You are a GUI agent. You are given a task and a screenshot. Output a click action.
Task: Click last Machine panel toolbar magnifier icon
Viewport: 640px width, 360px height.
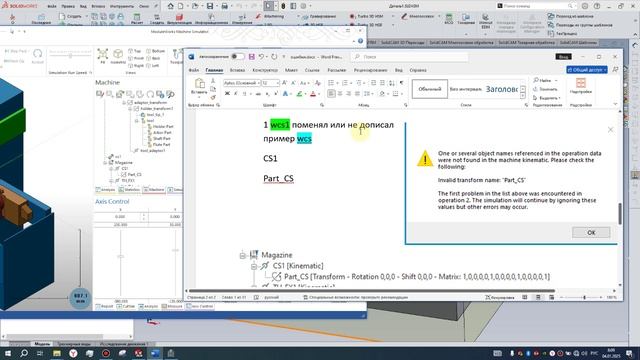point(170,94)
